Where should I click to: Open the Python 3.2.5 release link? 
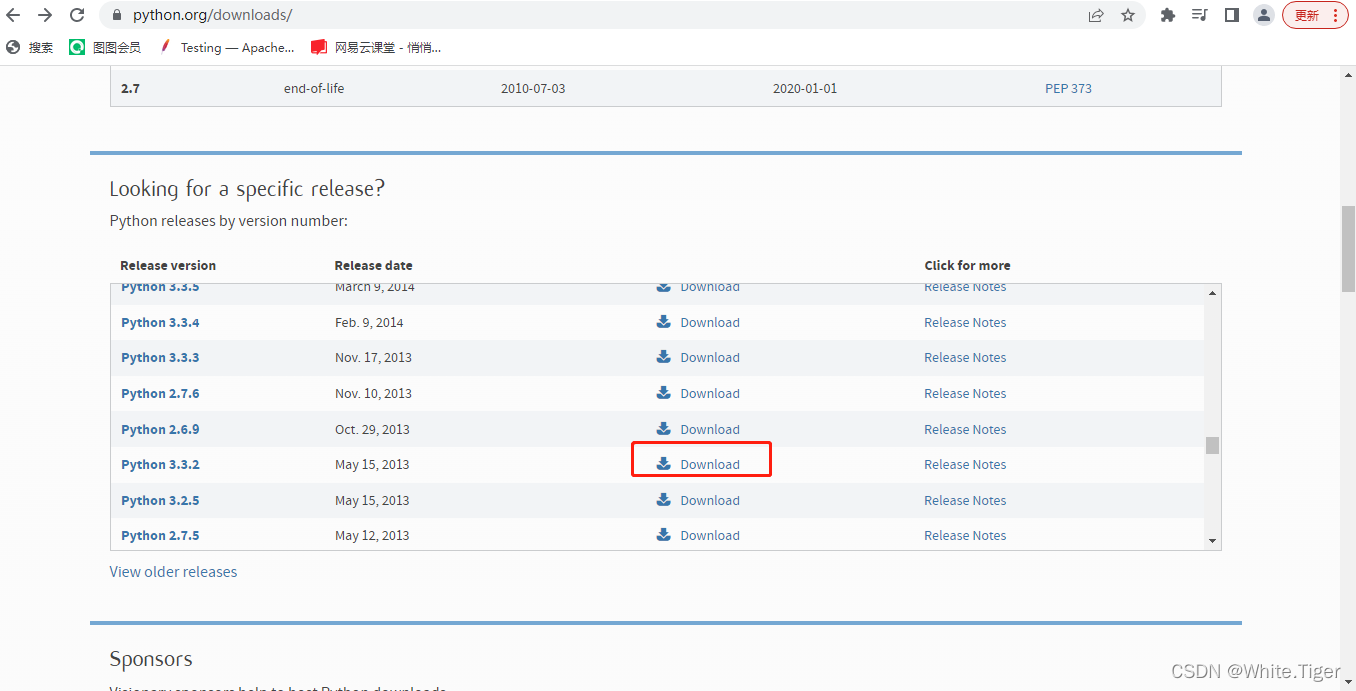pos(160,500)
